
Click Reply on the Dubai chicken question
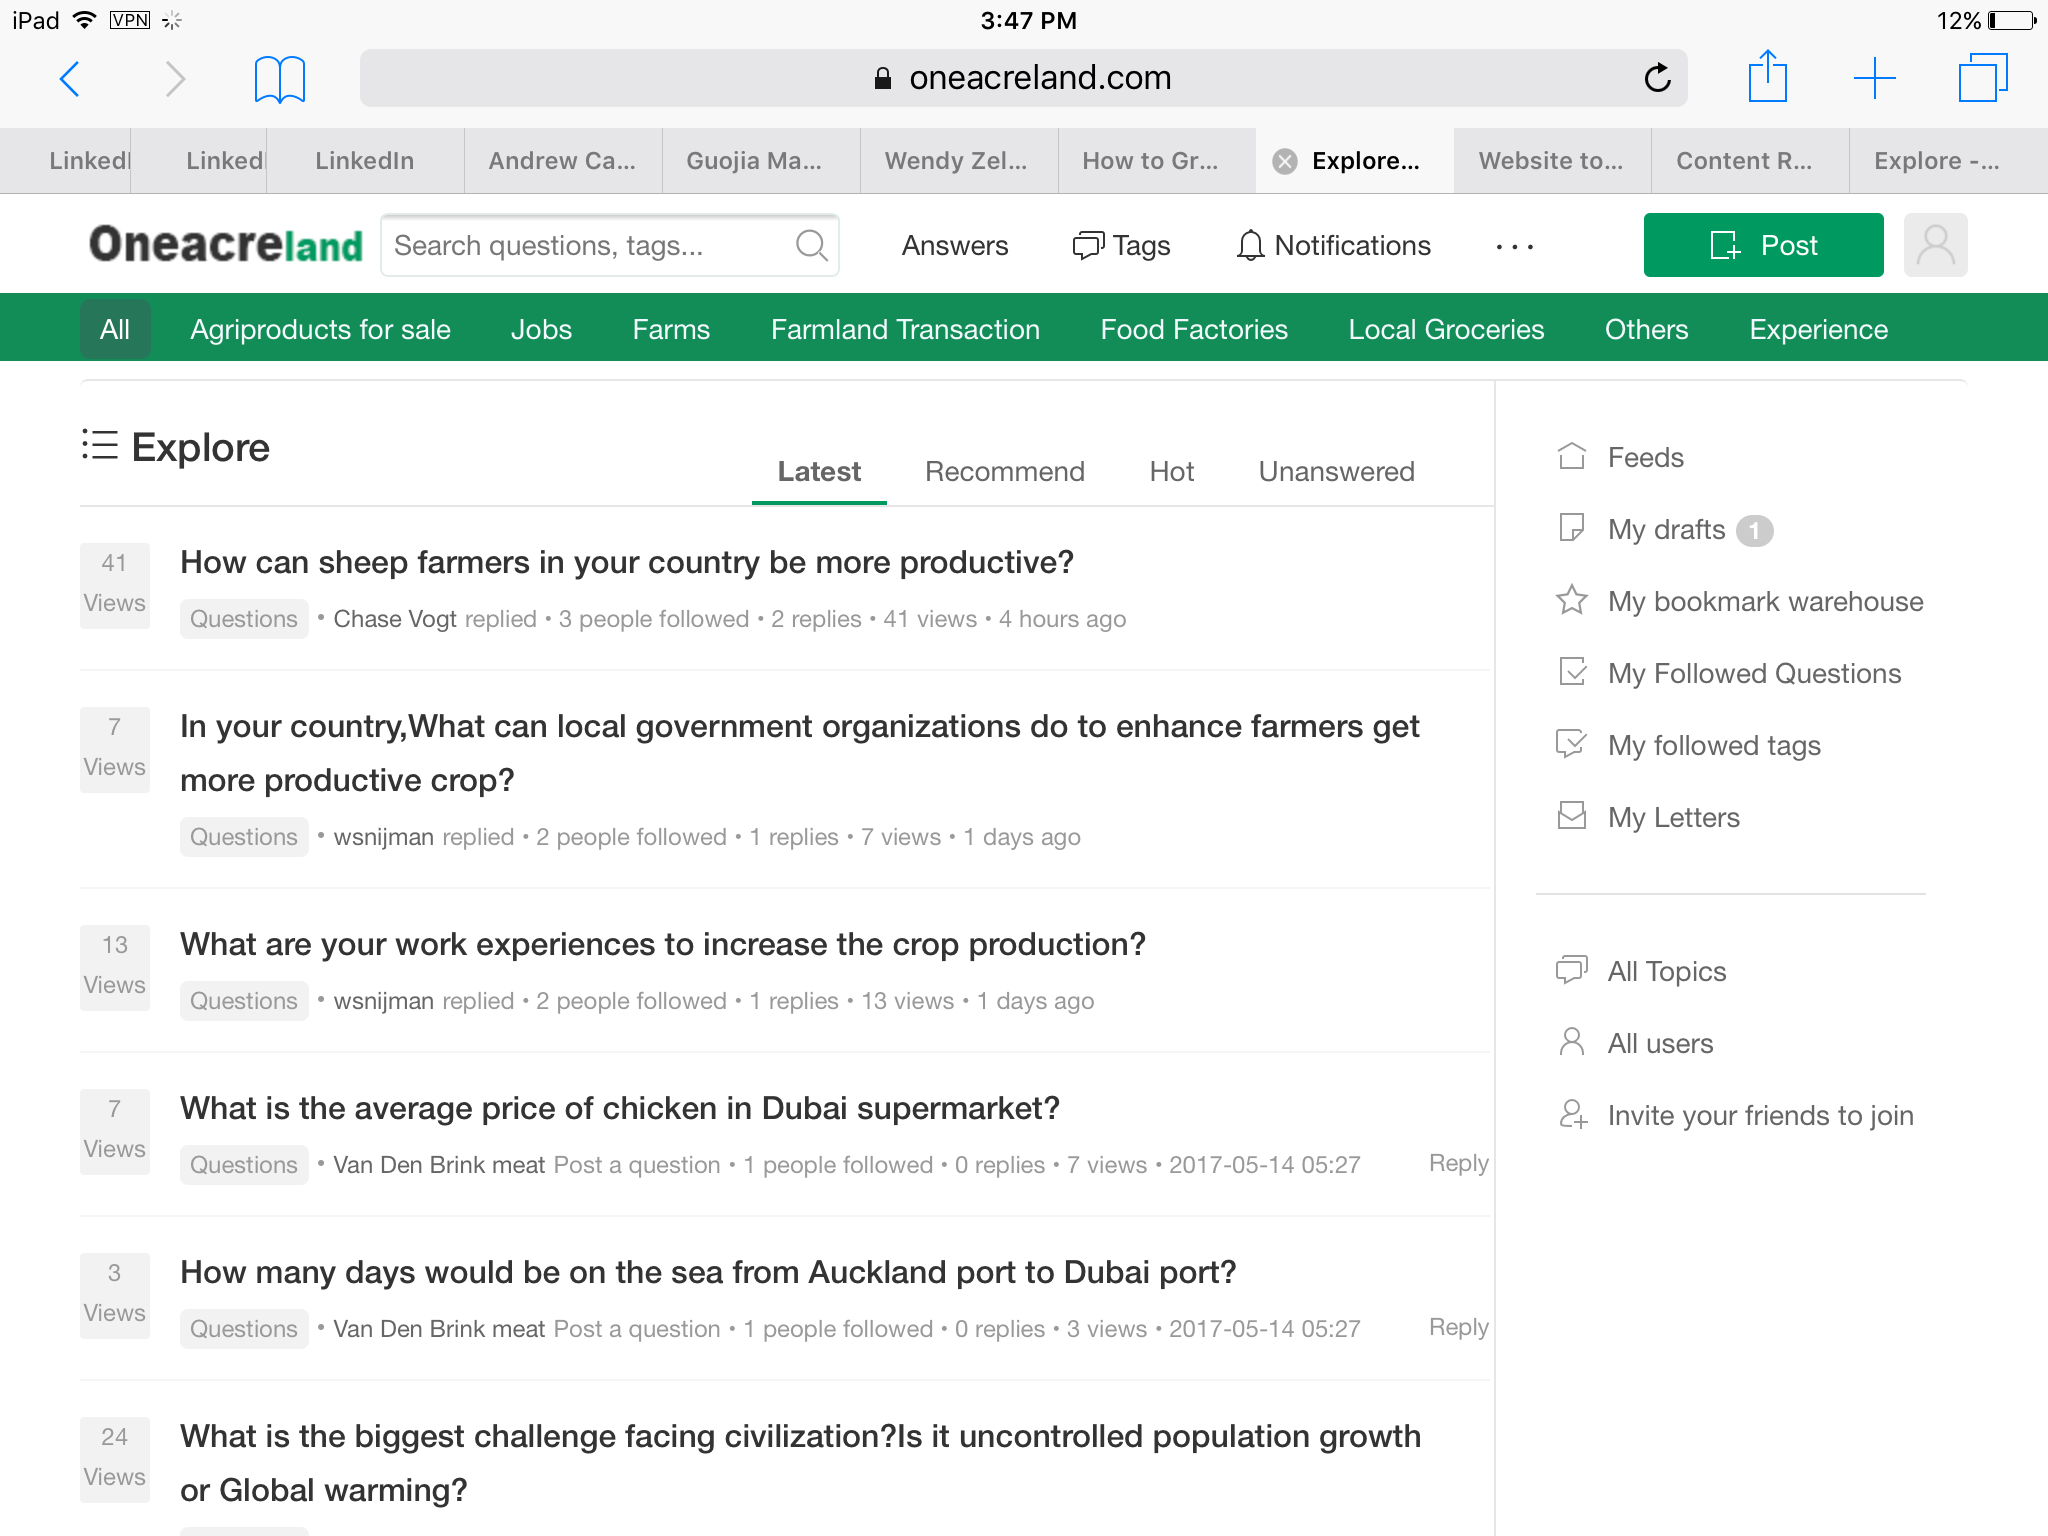[1458, 1163]
